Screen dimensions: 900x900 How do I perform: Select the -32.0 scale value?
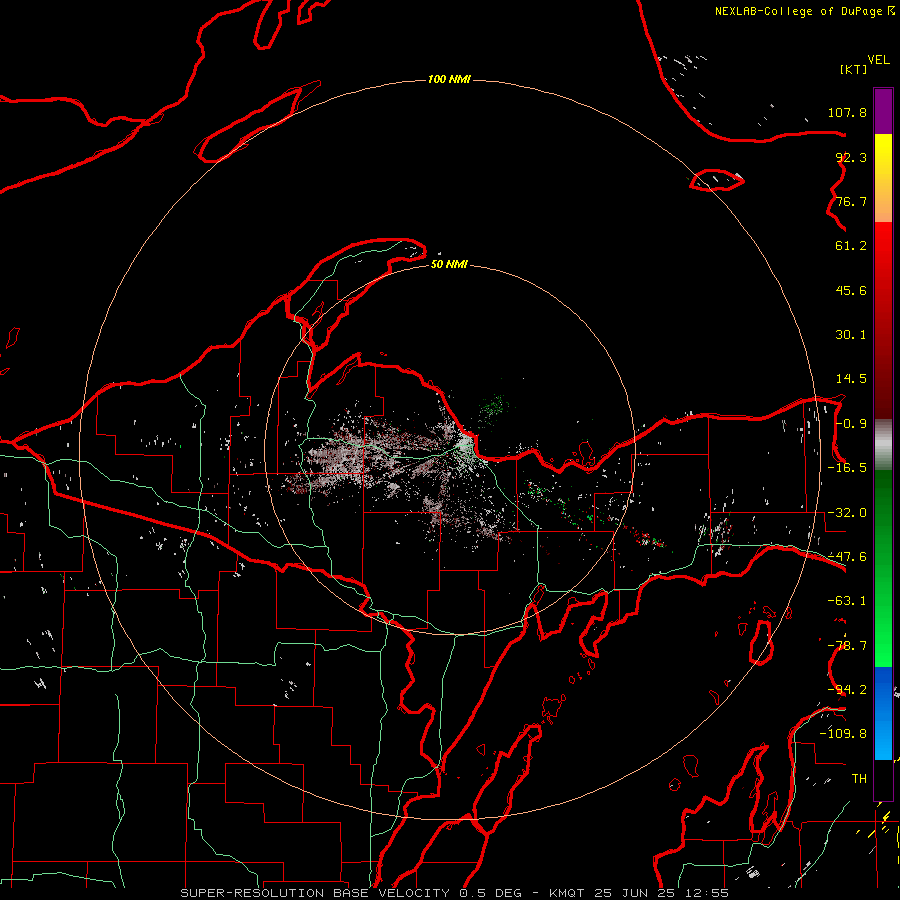click(x=847, y=513)
